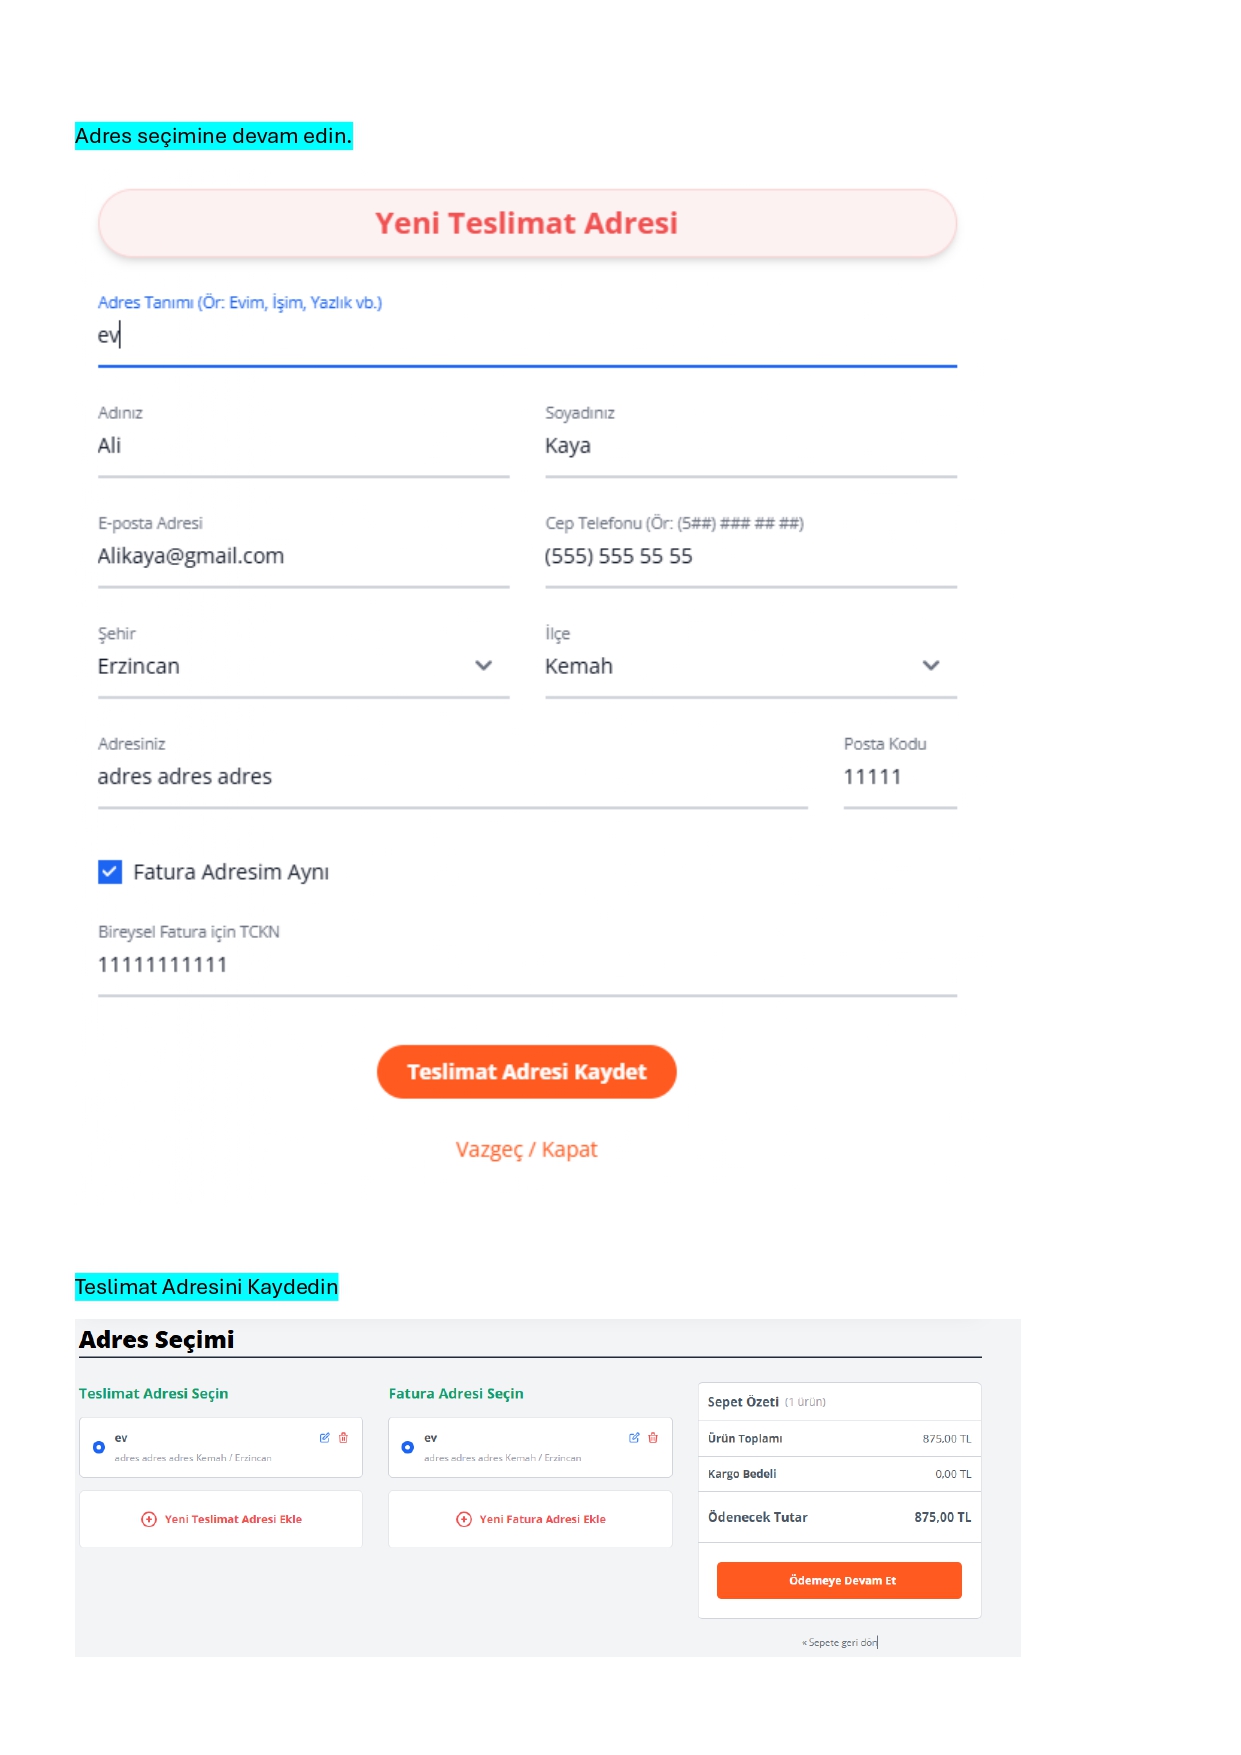Click the E-posta Adresi input field
1241x1755 pixels.
pos(303,557)
